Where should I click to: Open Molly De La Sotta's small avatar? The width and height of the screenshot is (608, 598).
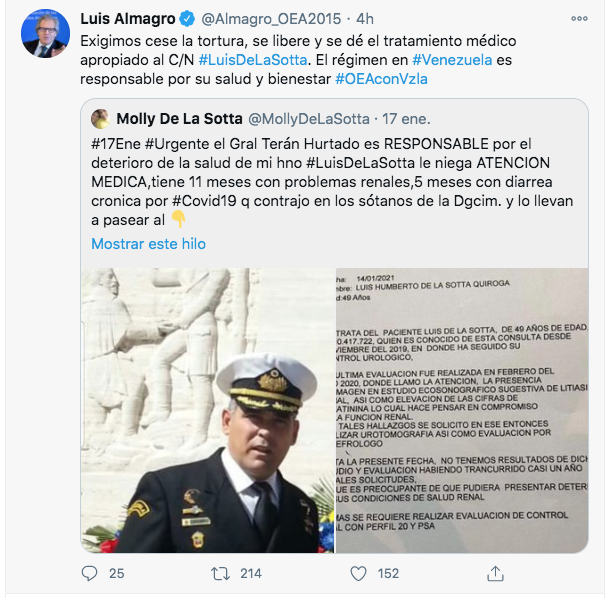click(100, 119)
